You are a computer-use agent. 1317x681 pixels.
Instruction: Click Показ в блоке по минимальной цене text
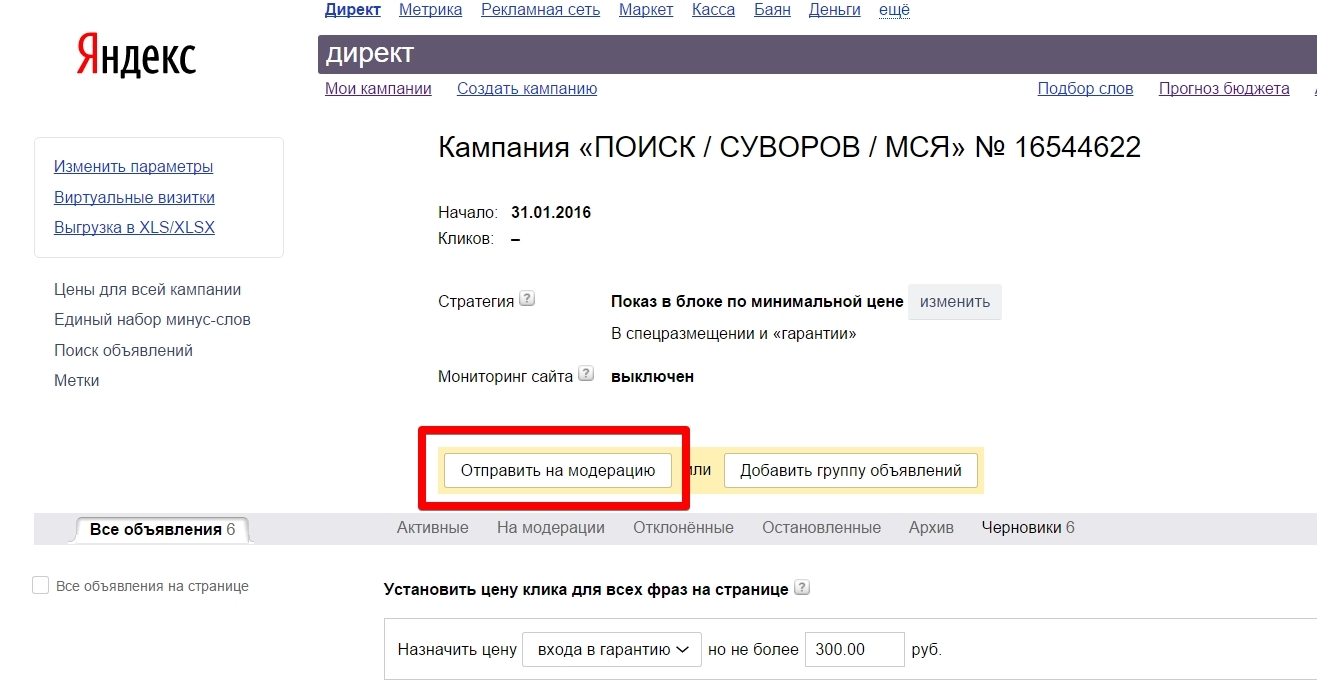tap(757, 301)
